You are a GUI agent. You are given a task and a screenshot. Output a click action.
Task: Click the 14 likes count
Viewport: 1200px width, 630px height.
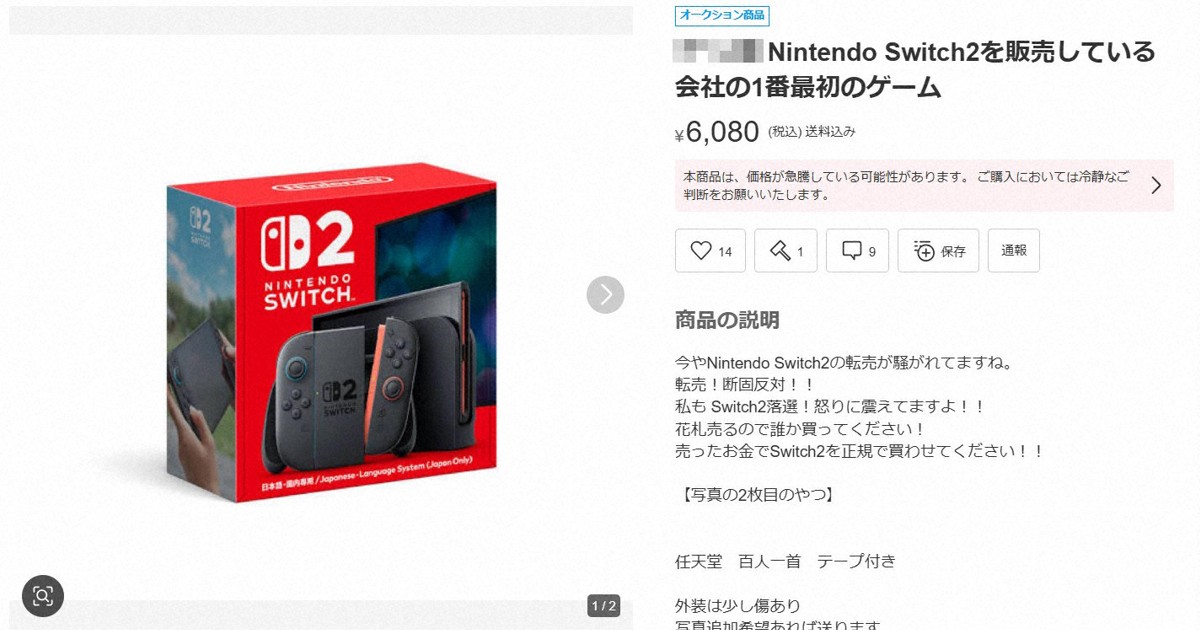(x=725, y=252)
